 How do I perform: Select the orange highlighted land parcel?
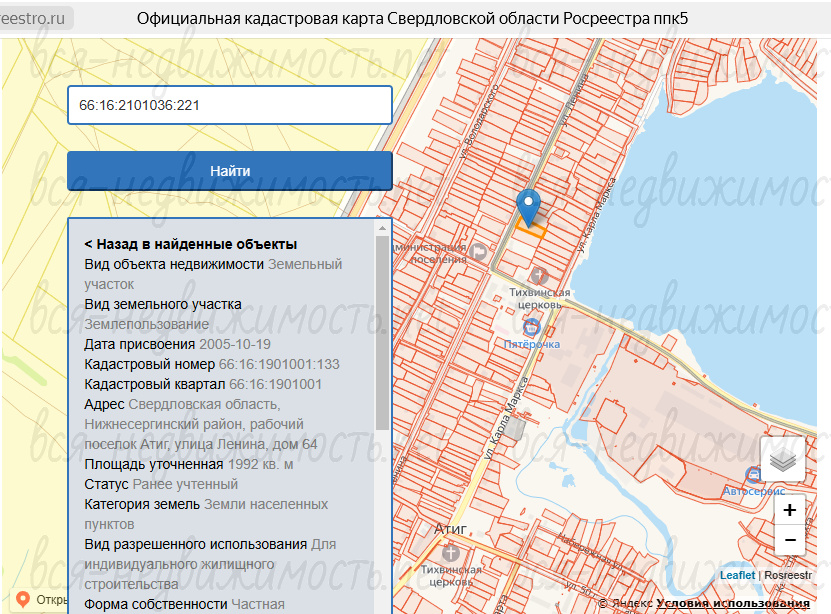(x=531, y=230)
